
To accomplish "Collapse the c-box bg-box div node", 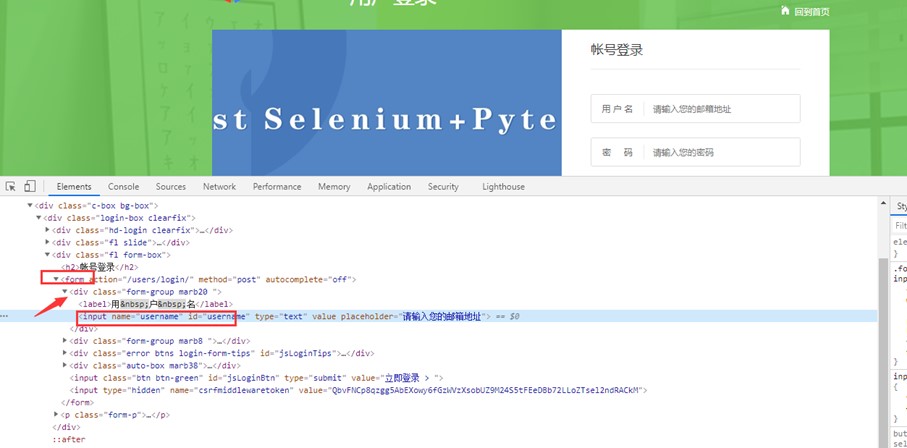I will [30, 205].
